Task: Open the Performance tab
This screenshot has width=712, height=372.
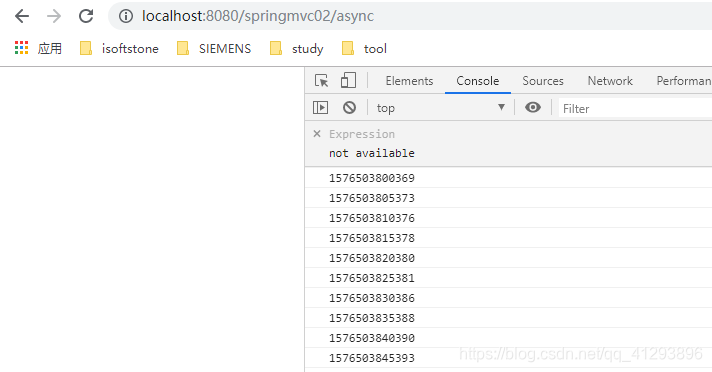Action: (683, 81)
